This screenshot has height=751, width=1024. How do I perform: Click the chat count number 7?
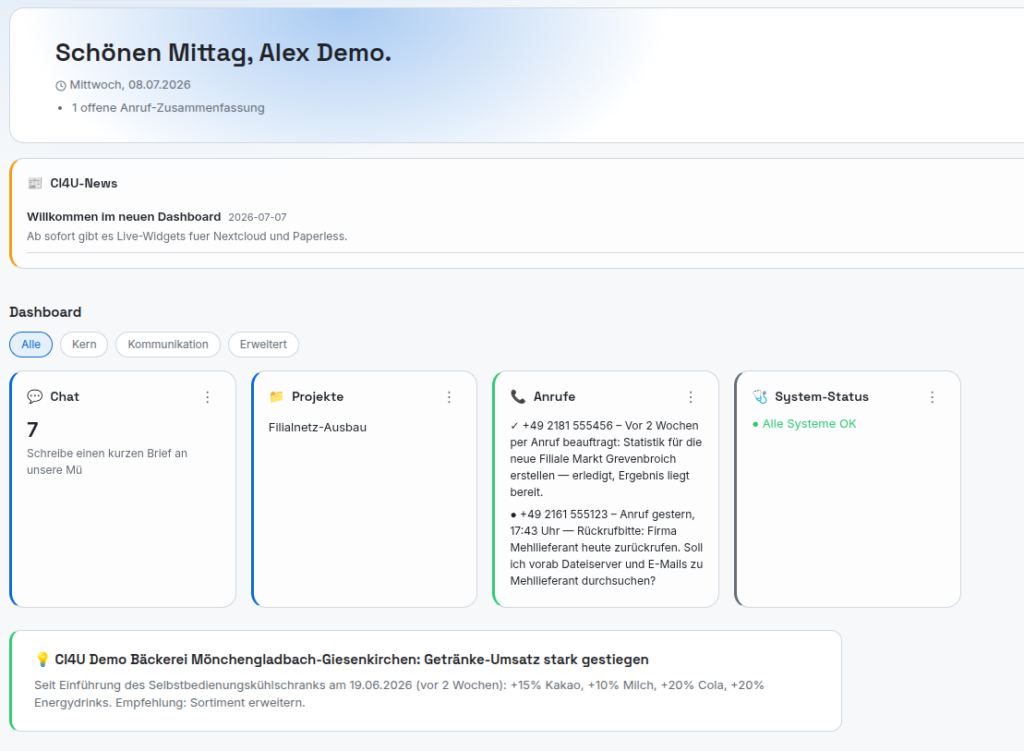click(x=33, y=430)
